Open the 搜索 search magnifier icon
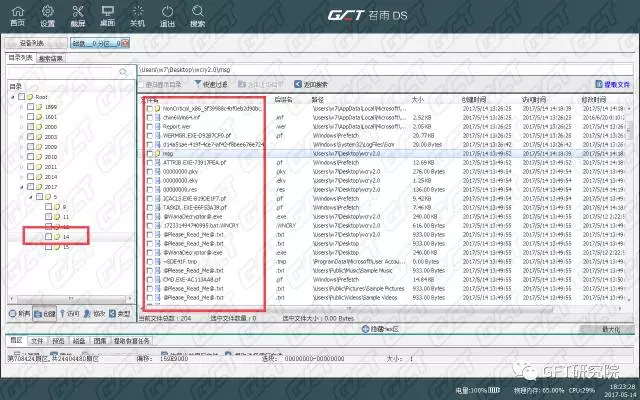The height and width of the screenshot is (400, 640). [x=197, y=12]
